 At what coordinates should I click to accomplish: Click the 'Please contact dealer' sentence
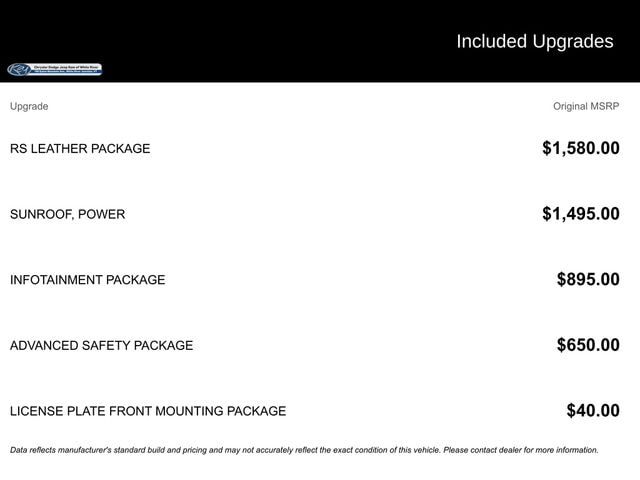(x=520, y=450)
